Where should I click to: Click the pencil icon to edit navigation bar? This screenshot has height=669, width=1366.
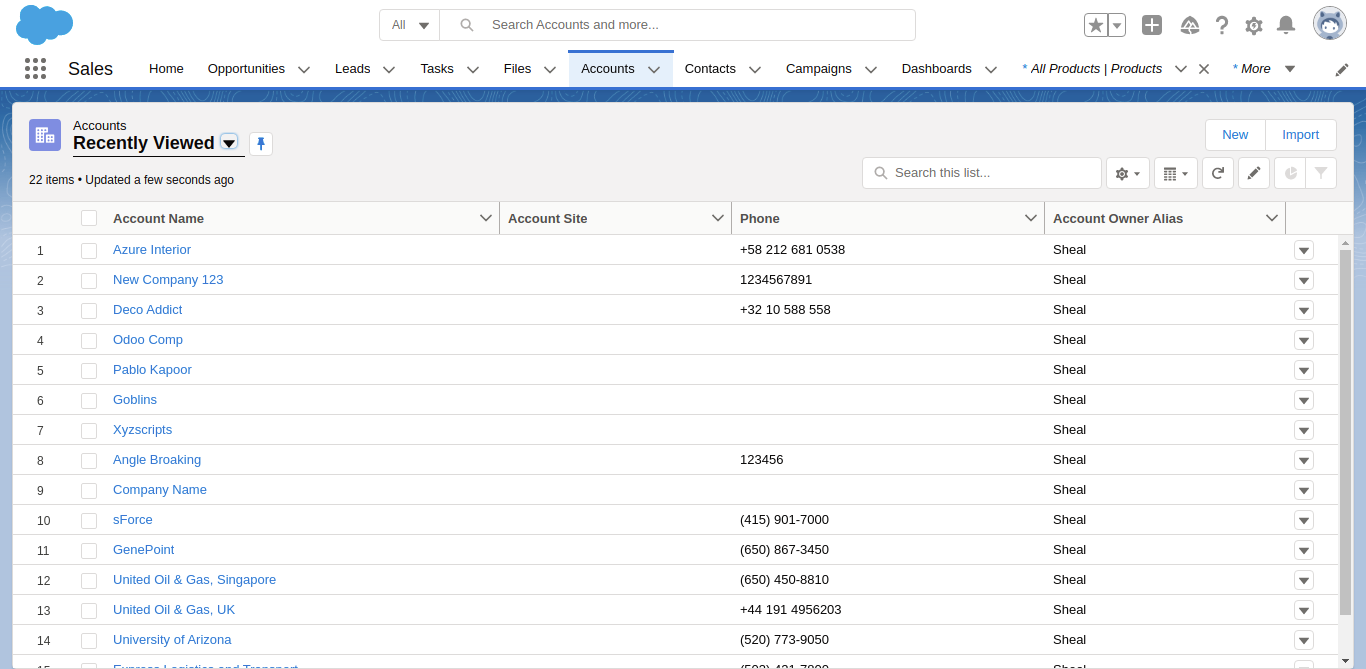[x=1342, y=69]
